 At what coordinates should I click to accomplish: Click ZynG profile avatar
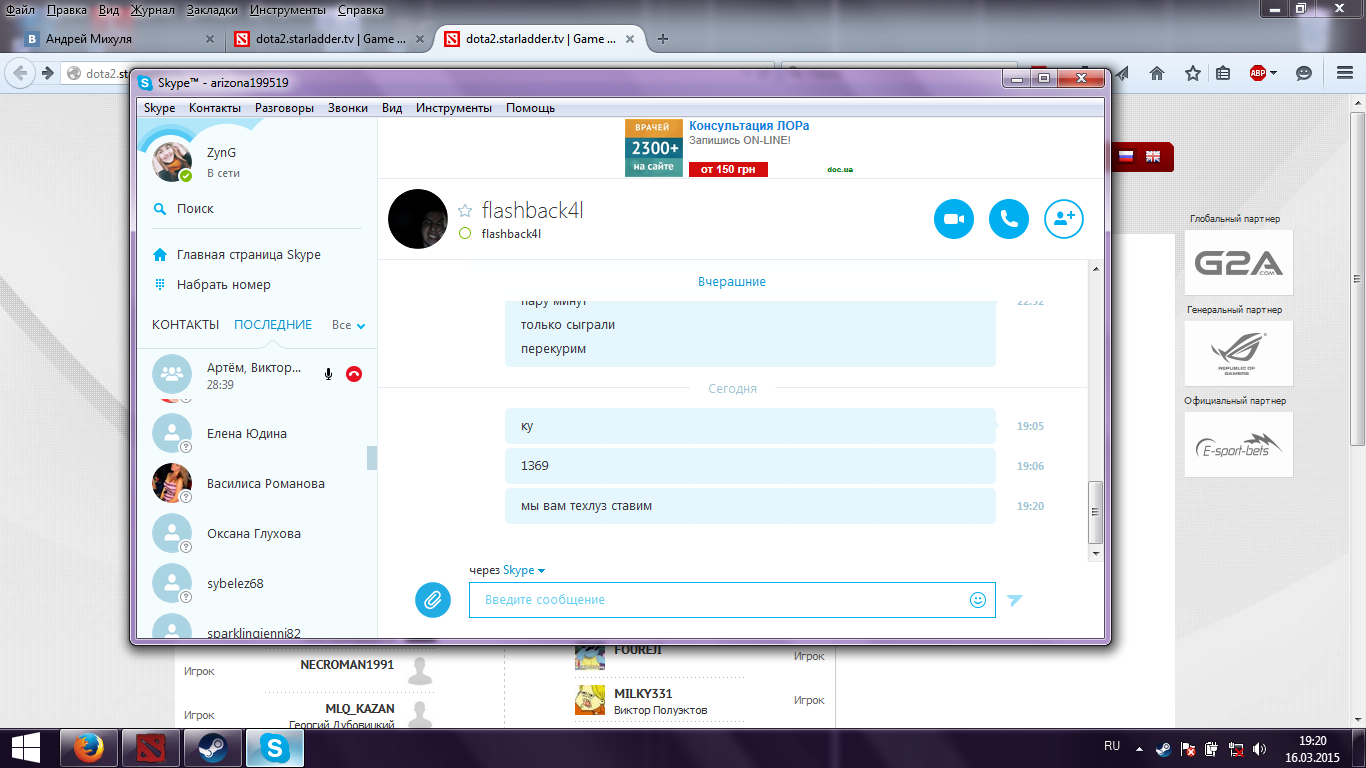coord(172,161)
